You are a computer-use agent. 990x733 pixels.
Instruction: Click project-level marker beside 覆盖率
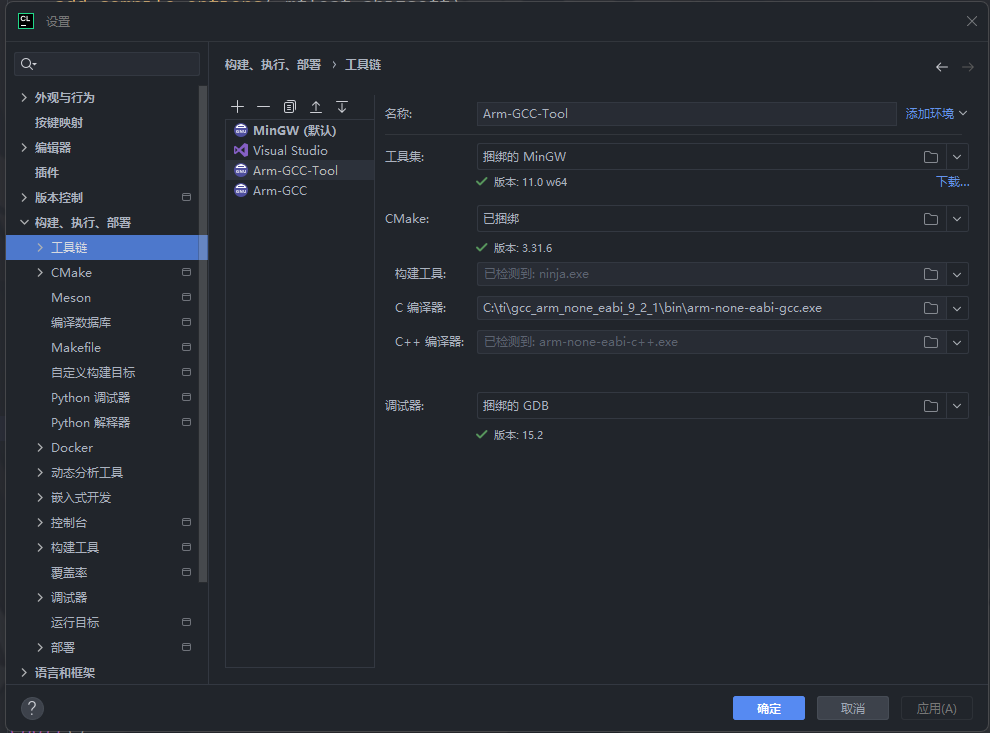point(186,572)
